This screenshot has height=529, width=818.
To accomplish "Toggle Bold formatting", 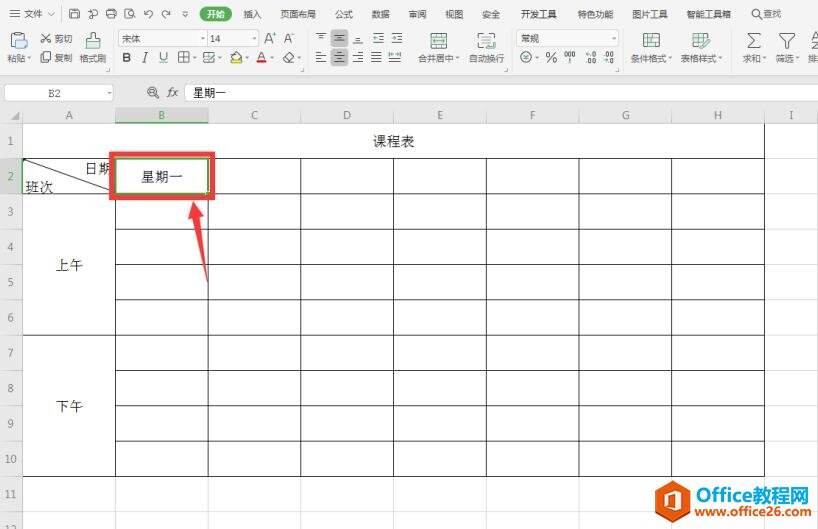I will [x=126, y=57].
